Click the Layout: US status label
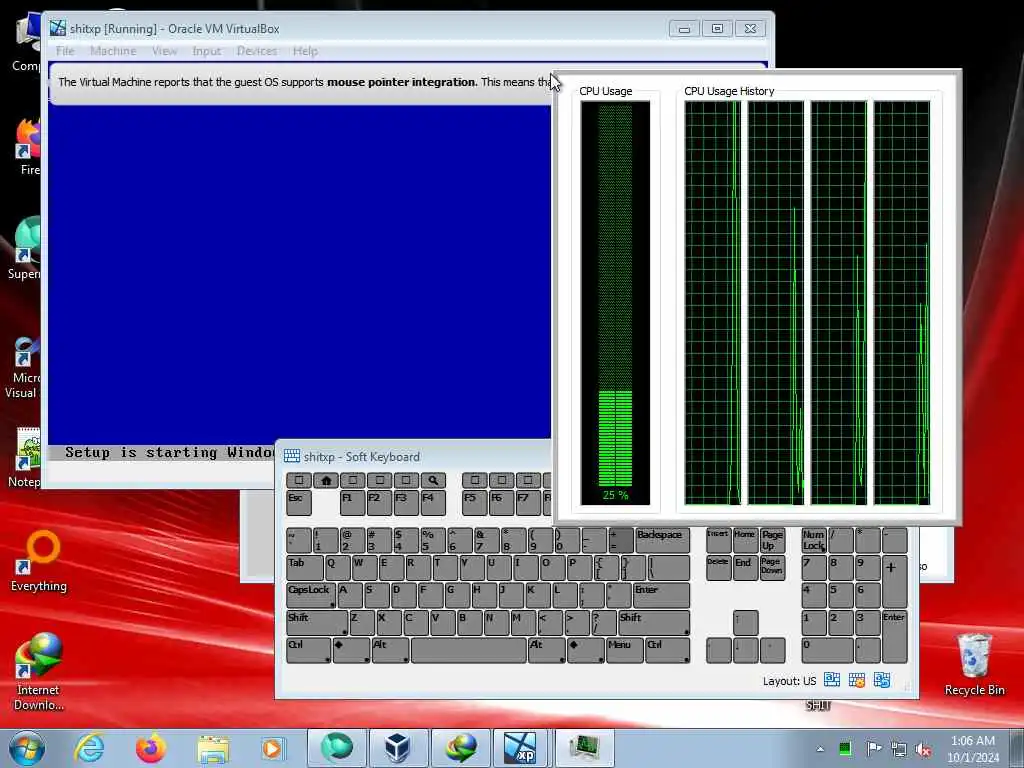This screenshot has width=1024, height=768. (x=790, y=681)
